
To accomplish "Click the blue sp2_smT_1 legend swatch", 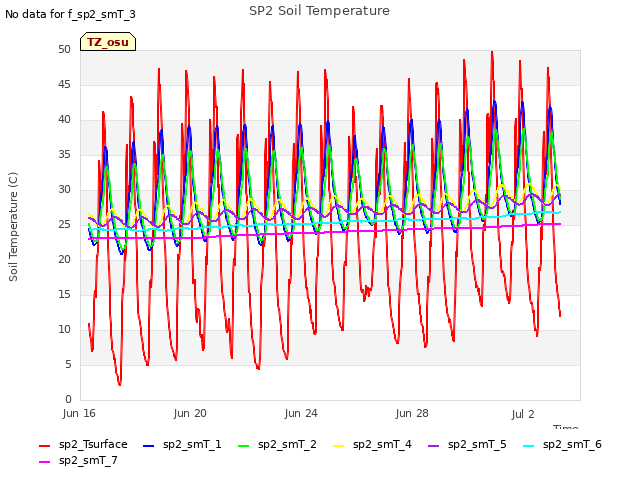I will [x=149, y=446].
